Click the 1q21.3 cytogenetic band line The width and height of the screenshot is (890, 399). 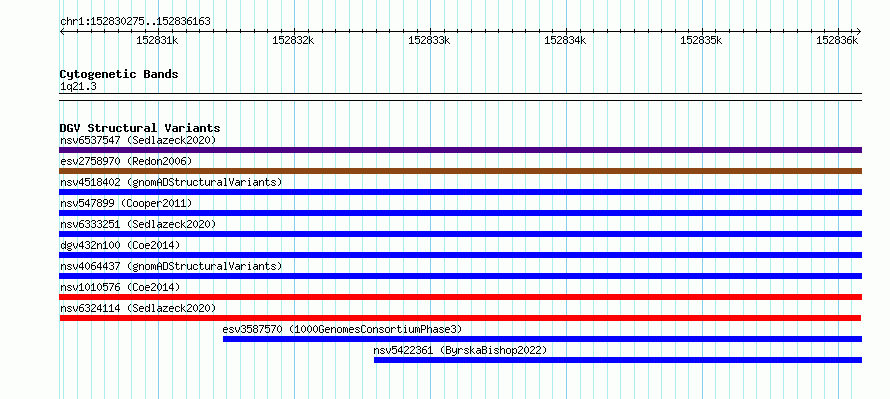coord(460,97)
